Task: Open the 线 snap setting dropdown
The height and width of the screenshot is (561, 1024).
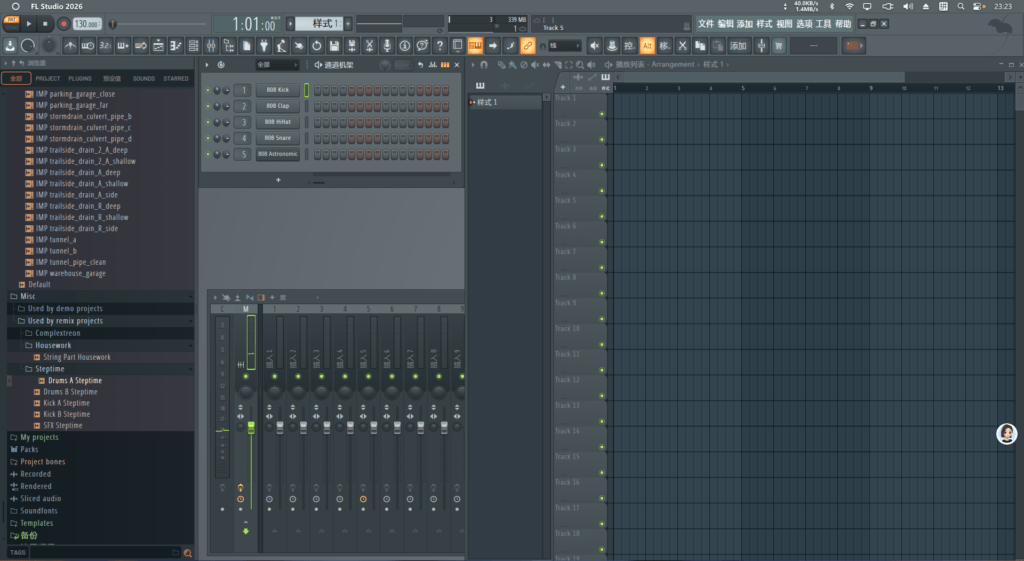Action: tap(564, 46)
